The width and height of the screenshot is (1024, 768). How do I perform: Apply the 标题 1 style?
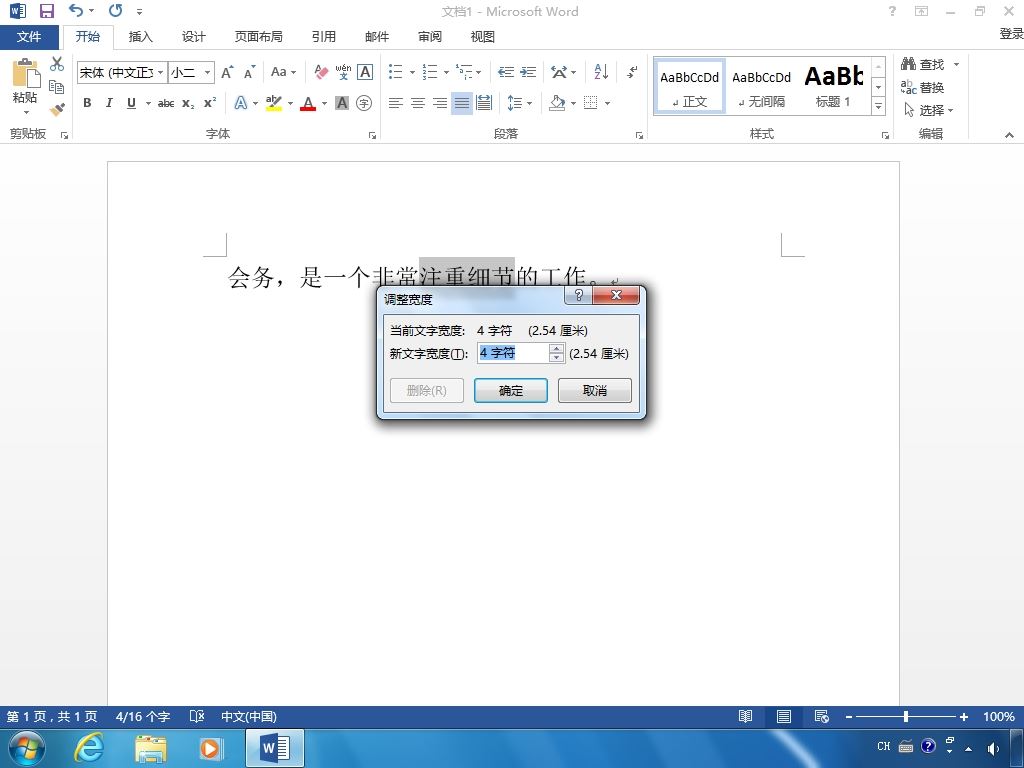pyautogui.click(x=833, y=86)
